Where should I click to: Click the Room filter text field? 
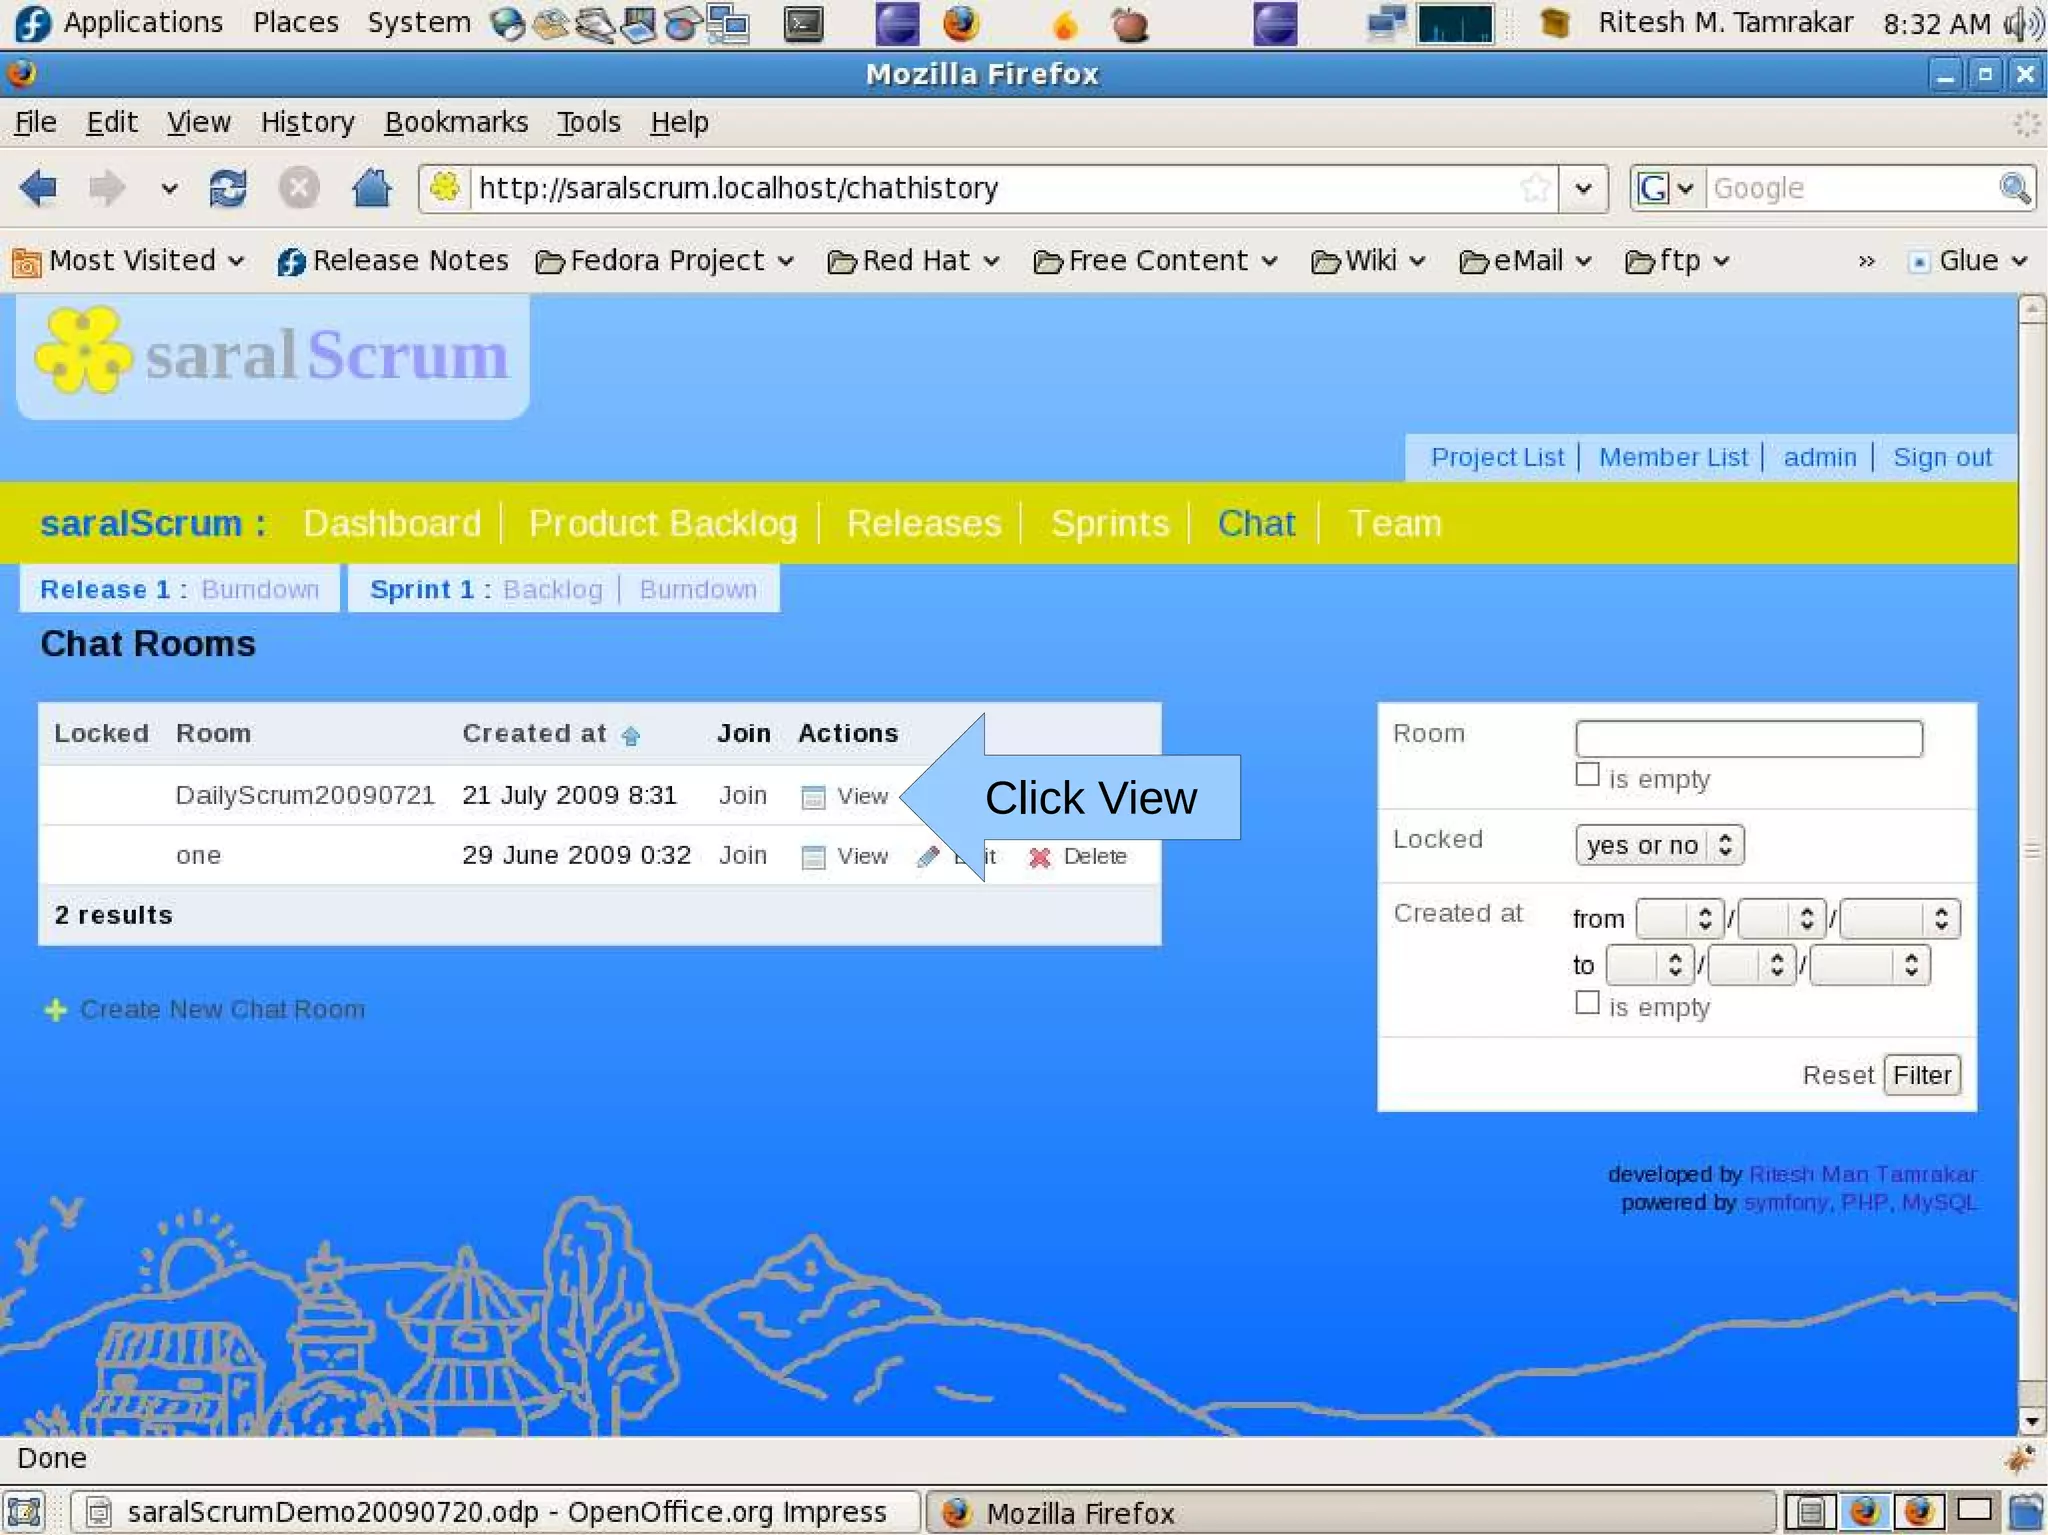[x=1748, y=738]
